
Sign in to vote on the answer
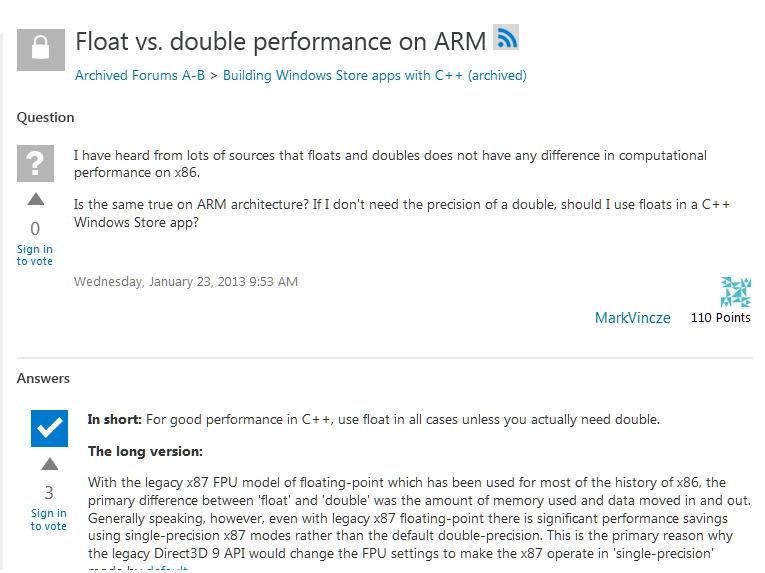pos(49,520)
